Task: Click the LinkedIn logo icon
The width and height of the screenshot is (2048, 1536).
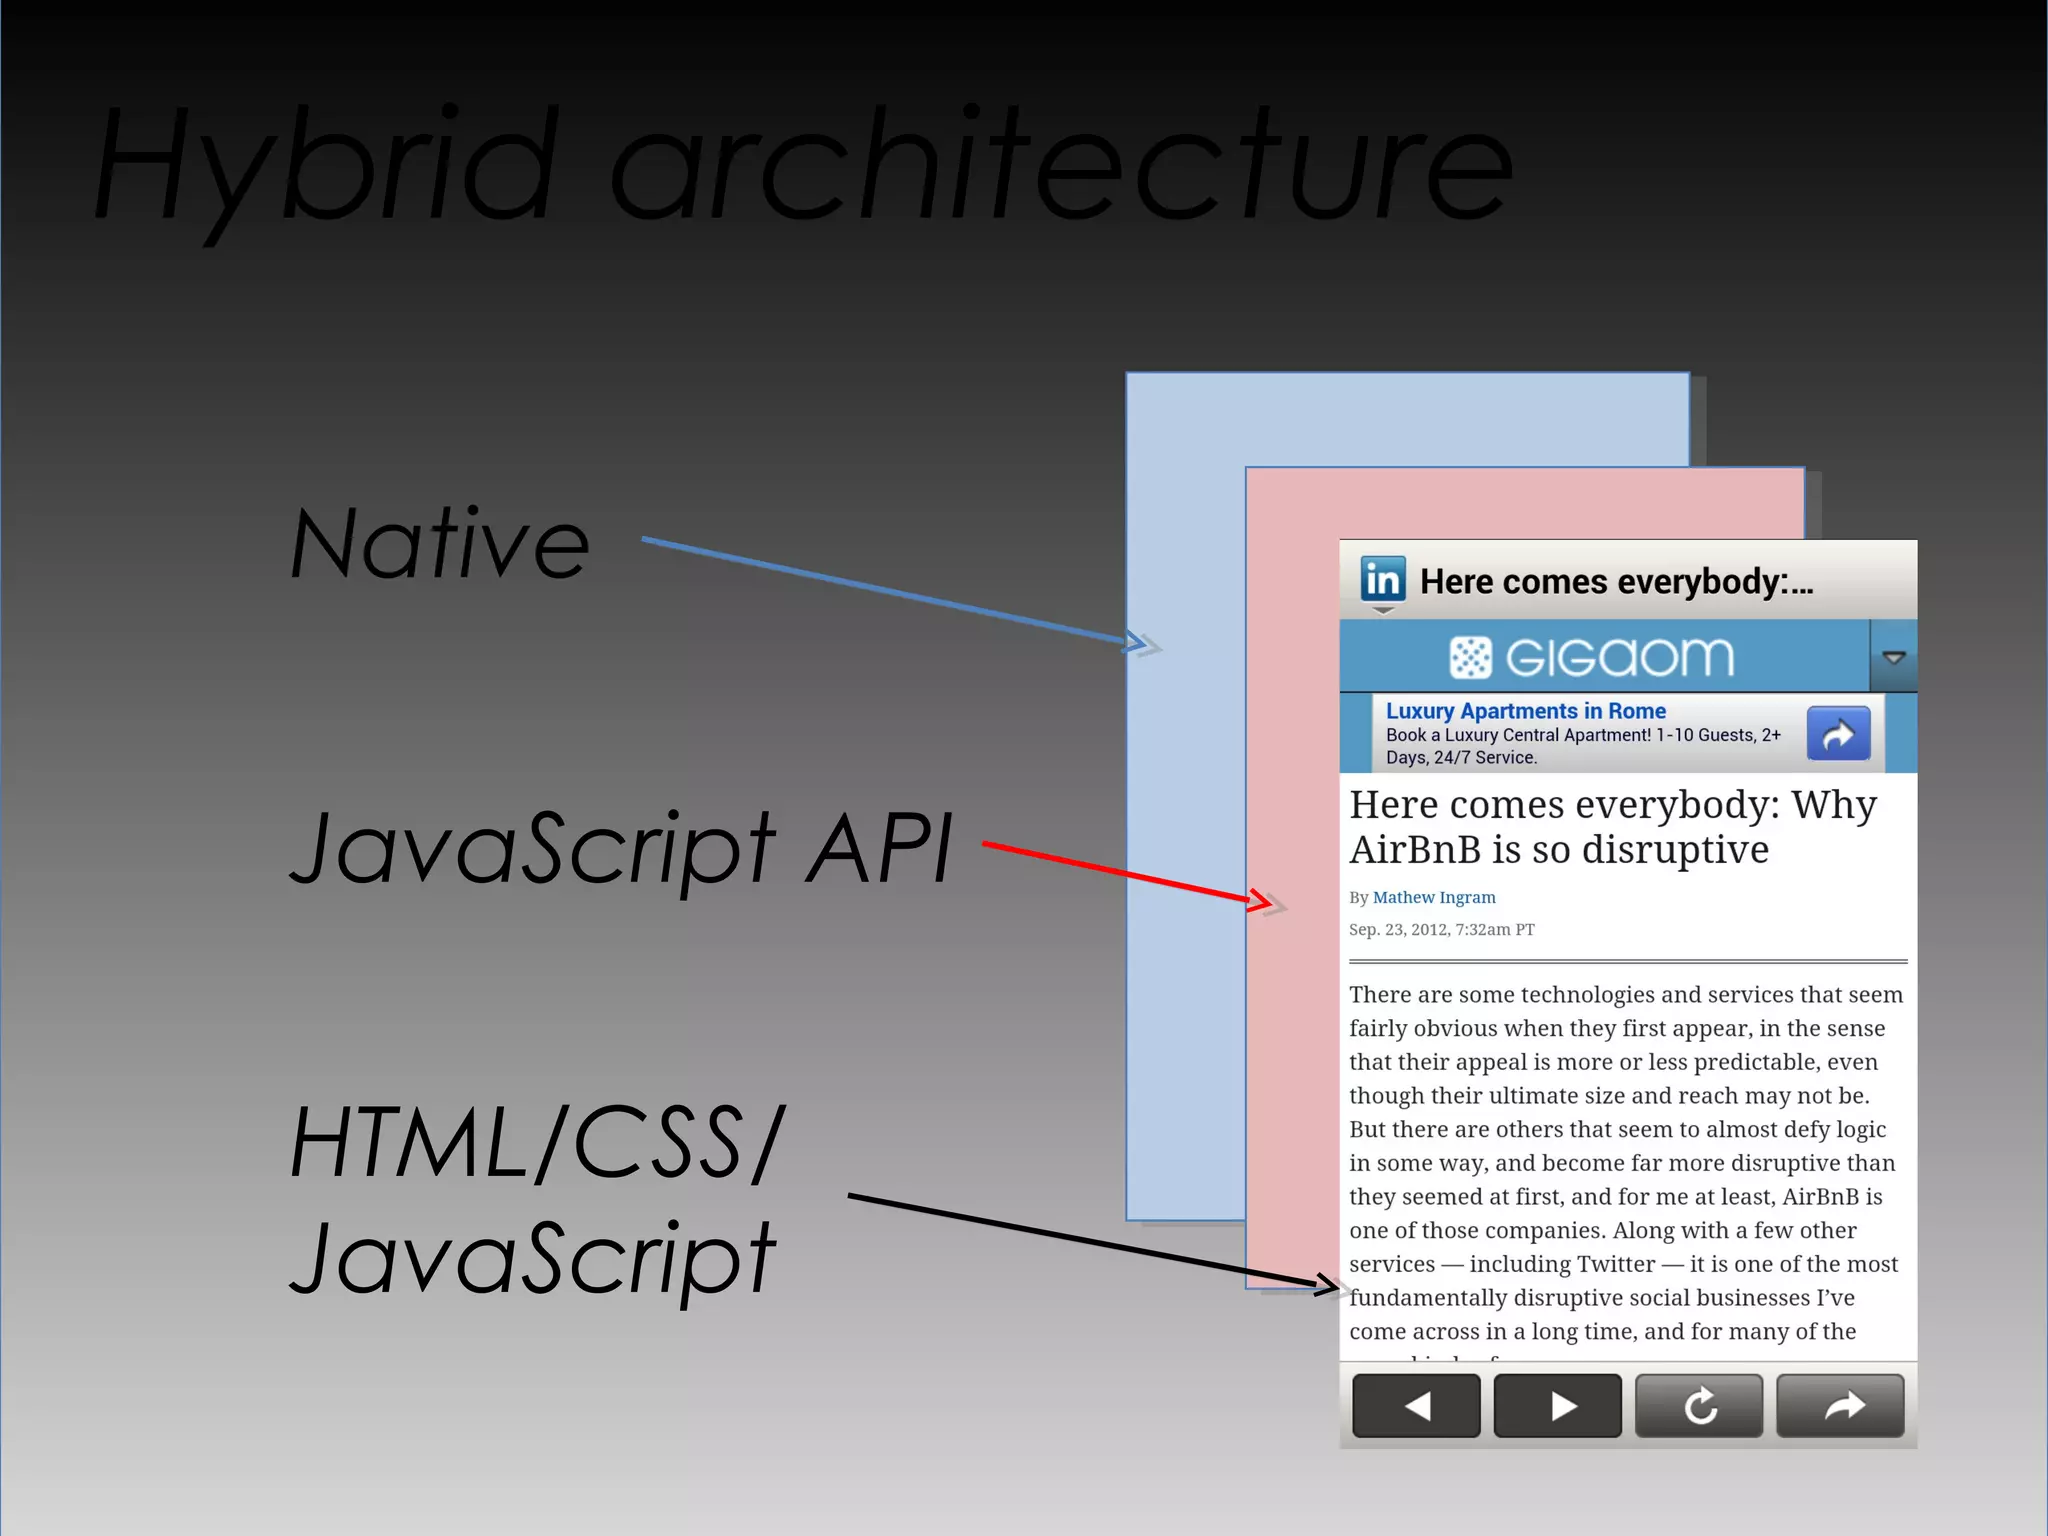Action: pyautogui.click(x=1383, y=579)
